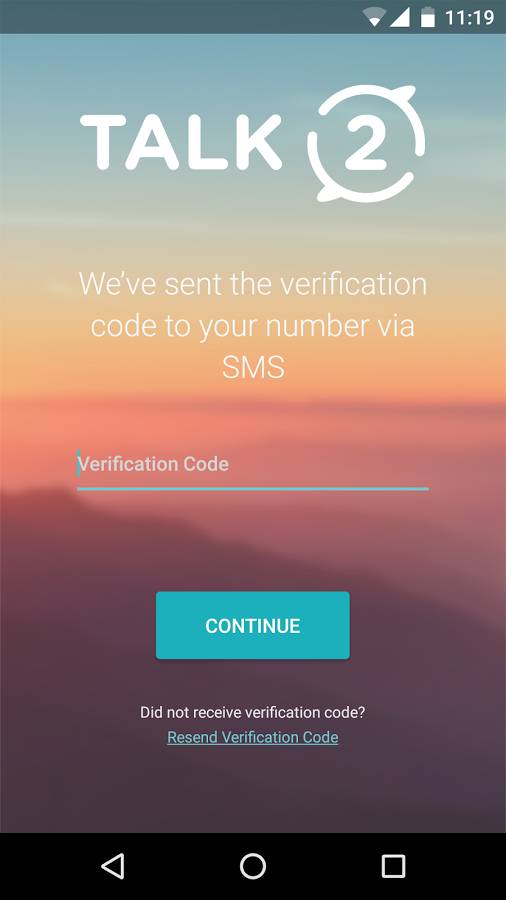Tap empty status bar area beside Wi-Fi icon
Image resolution: width=506 pixels, height=900 pixels.
pyautogui.click(x=172, y=17)
